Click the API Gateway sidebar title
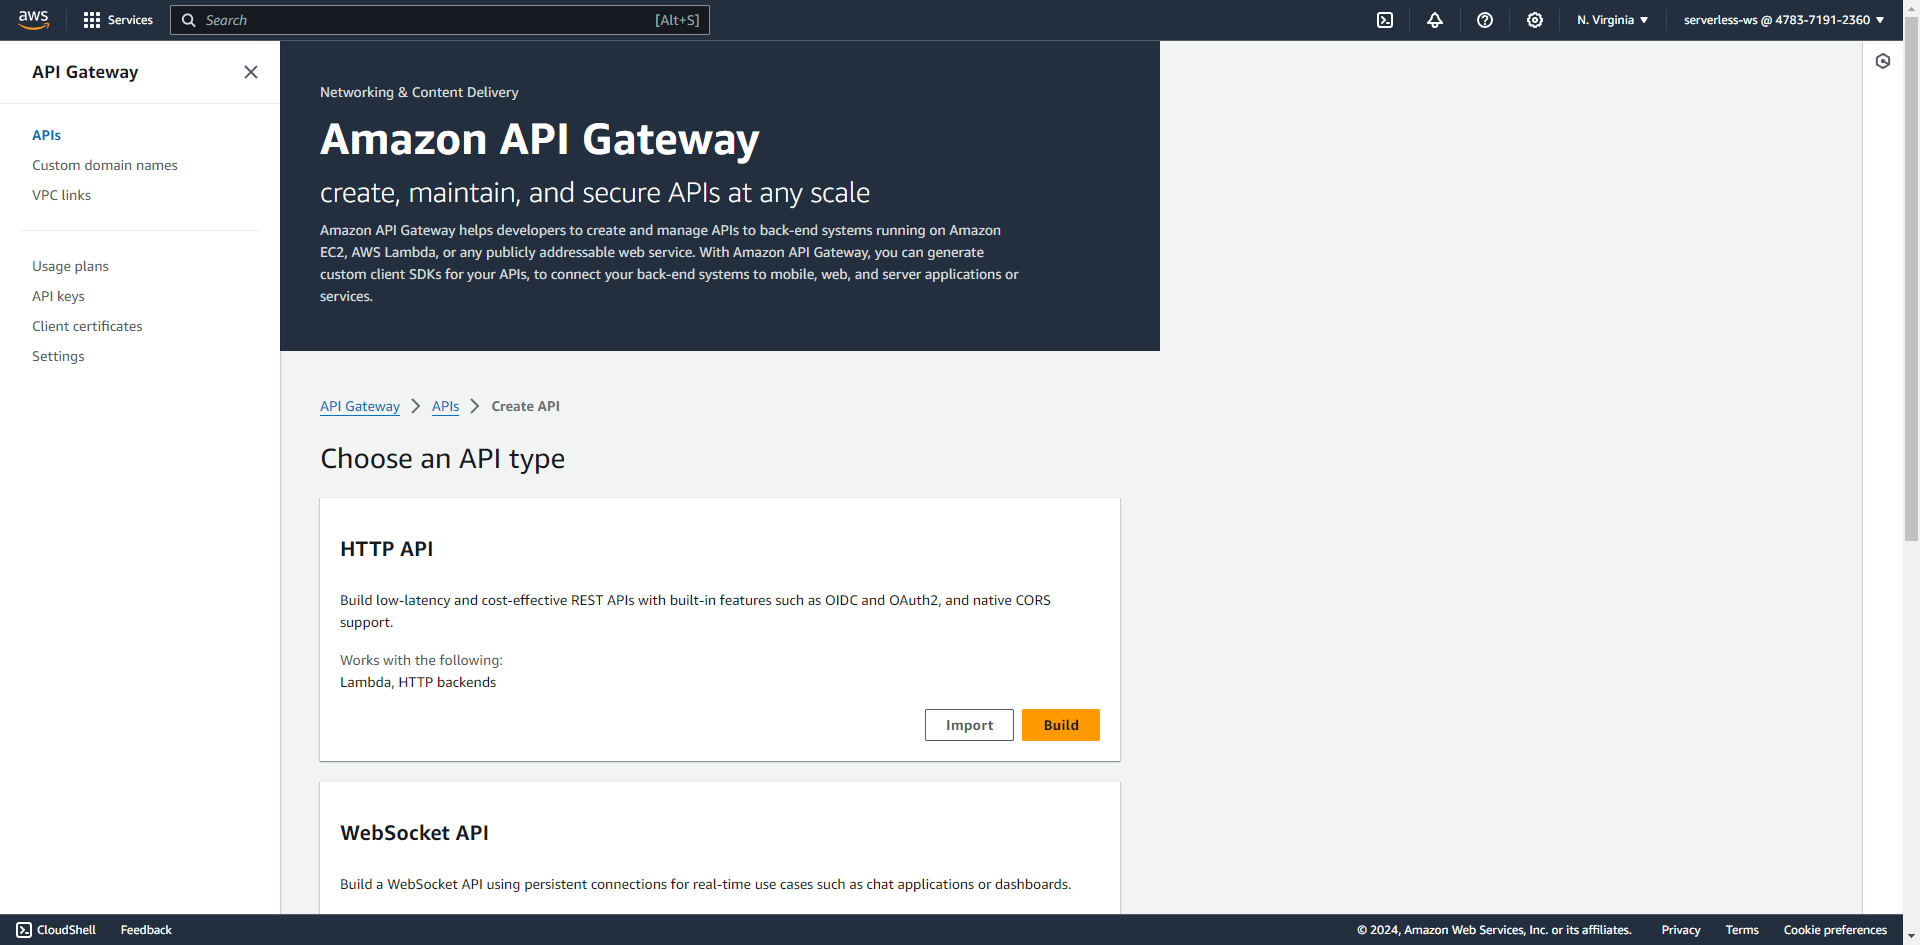The height and width of the screenshot is (945, 1920). pos(85,72)
